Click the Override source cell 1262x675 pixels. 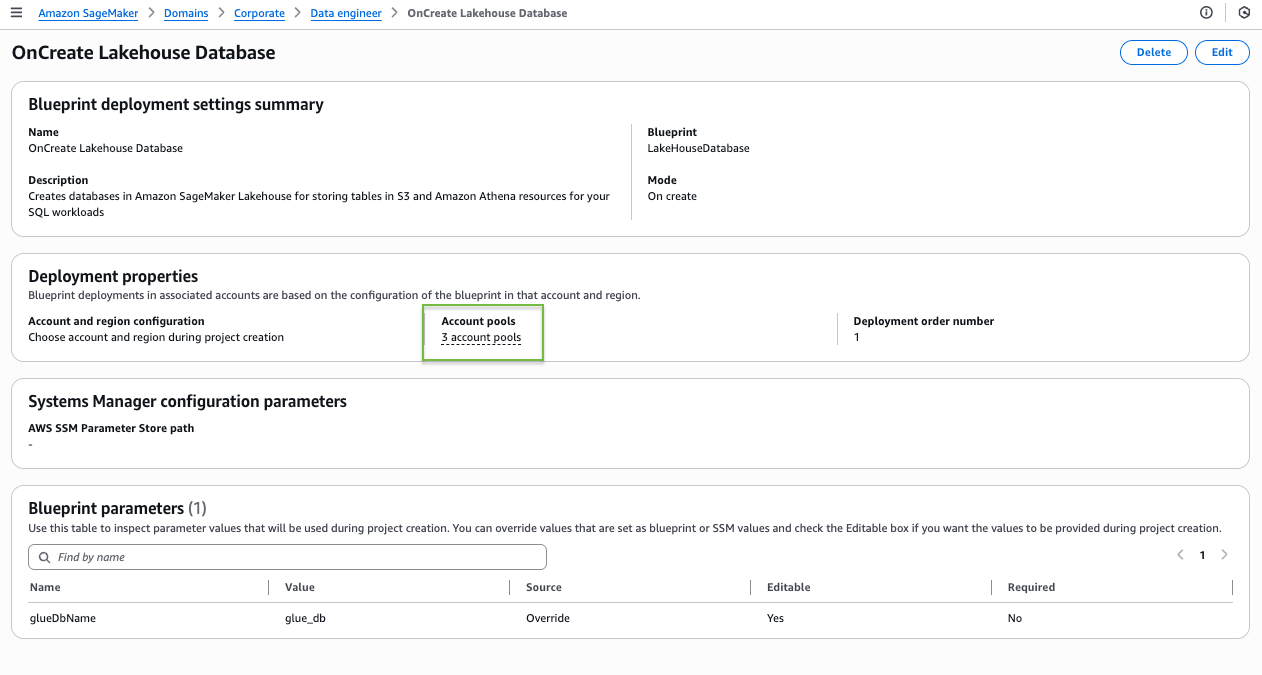548,618
